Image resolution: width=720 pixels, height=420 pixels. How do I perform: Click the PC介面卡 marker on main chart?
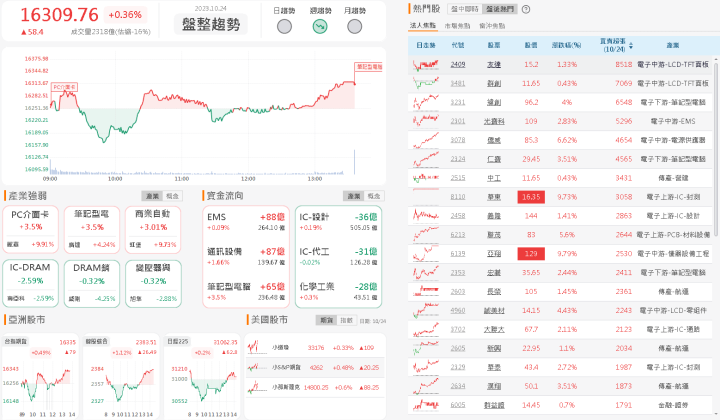(x=64, y=87)
